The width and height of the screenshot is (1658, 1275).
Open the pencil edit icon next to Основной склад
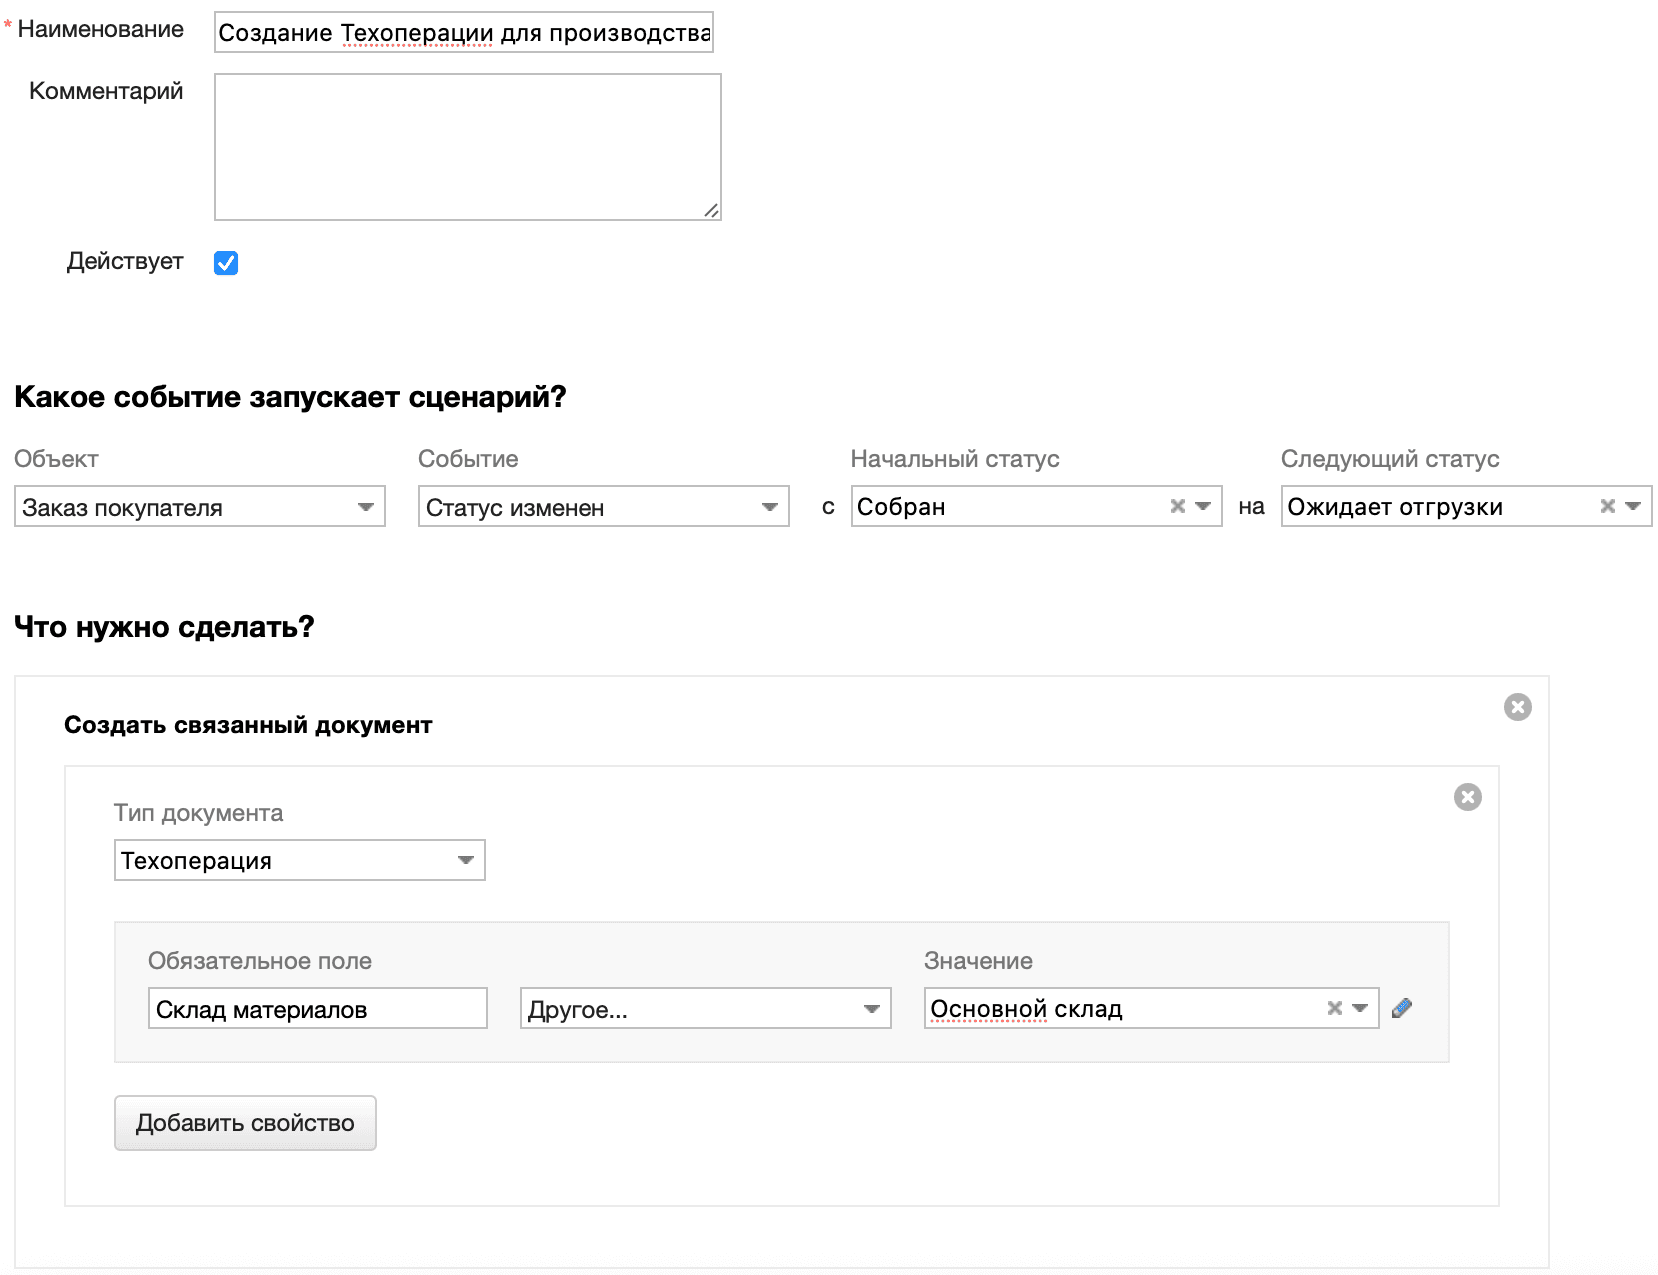pyautogui.click(x=1402, y=1008)
